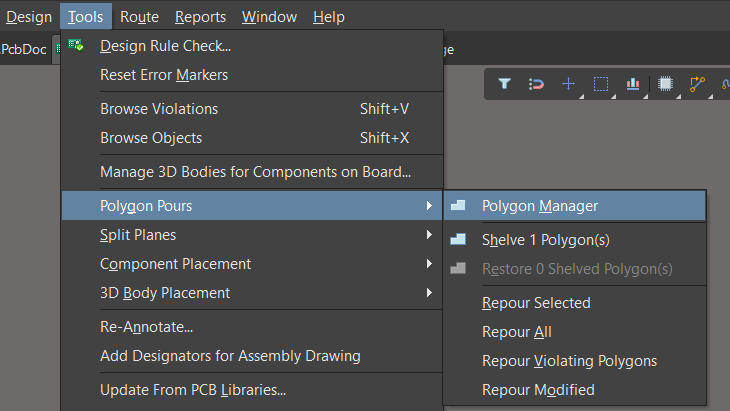This screenshot has height=411, width=730.
Task: Select Browse Violations entry
Action: coord(252,109)
